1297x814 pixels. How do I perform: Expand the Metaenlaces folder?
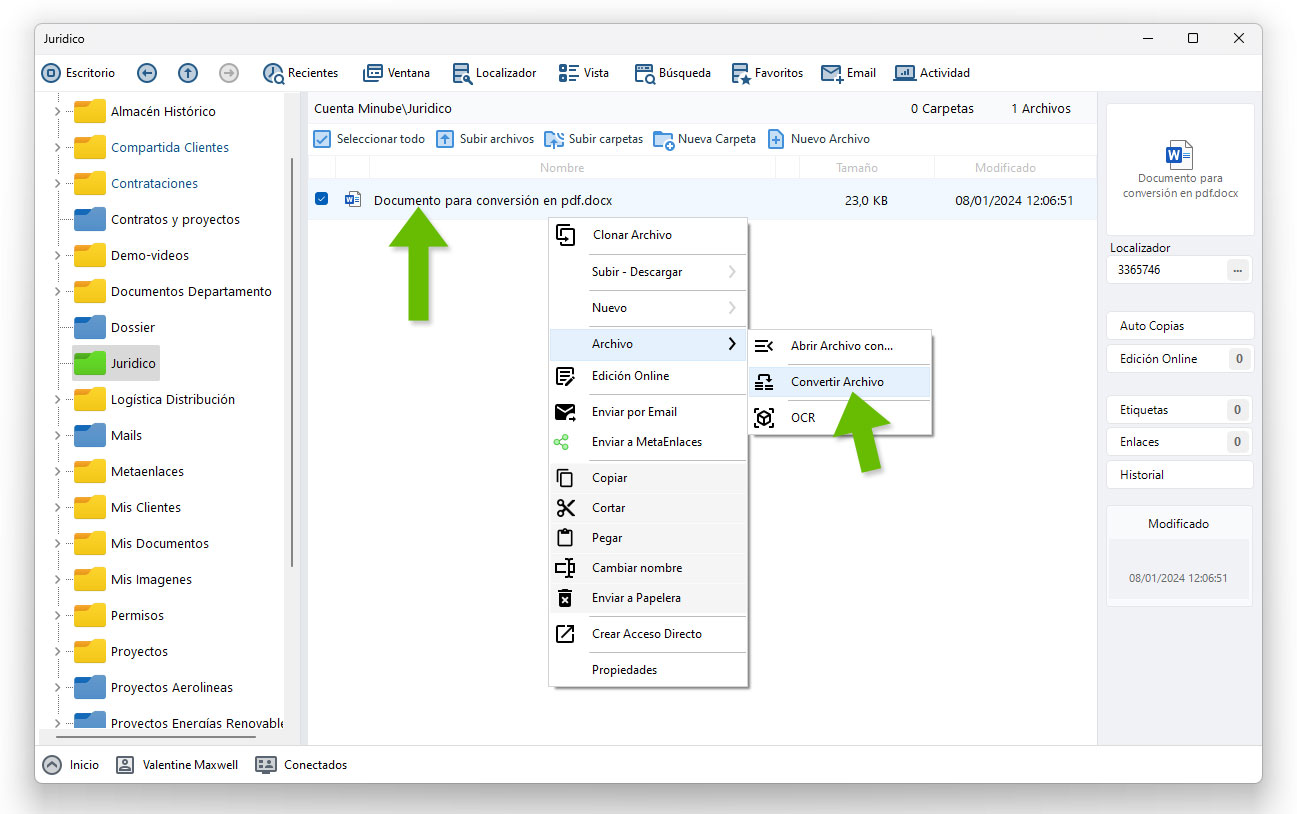pyautogui.click(x=57, y=472)
